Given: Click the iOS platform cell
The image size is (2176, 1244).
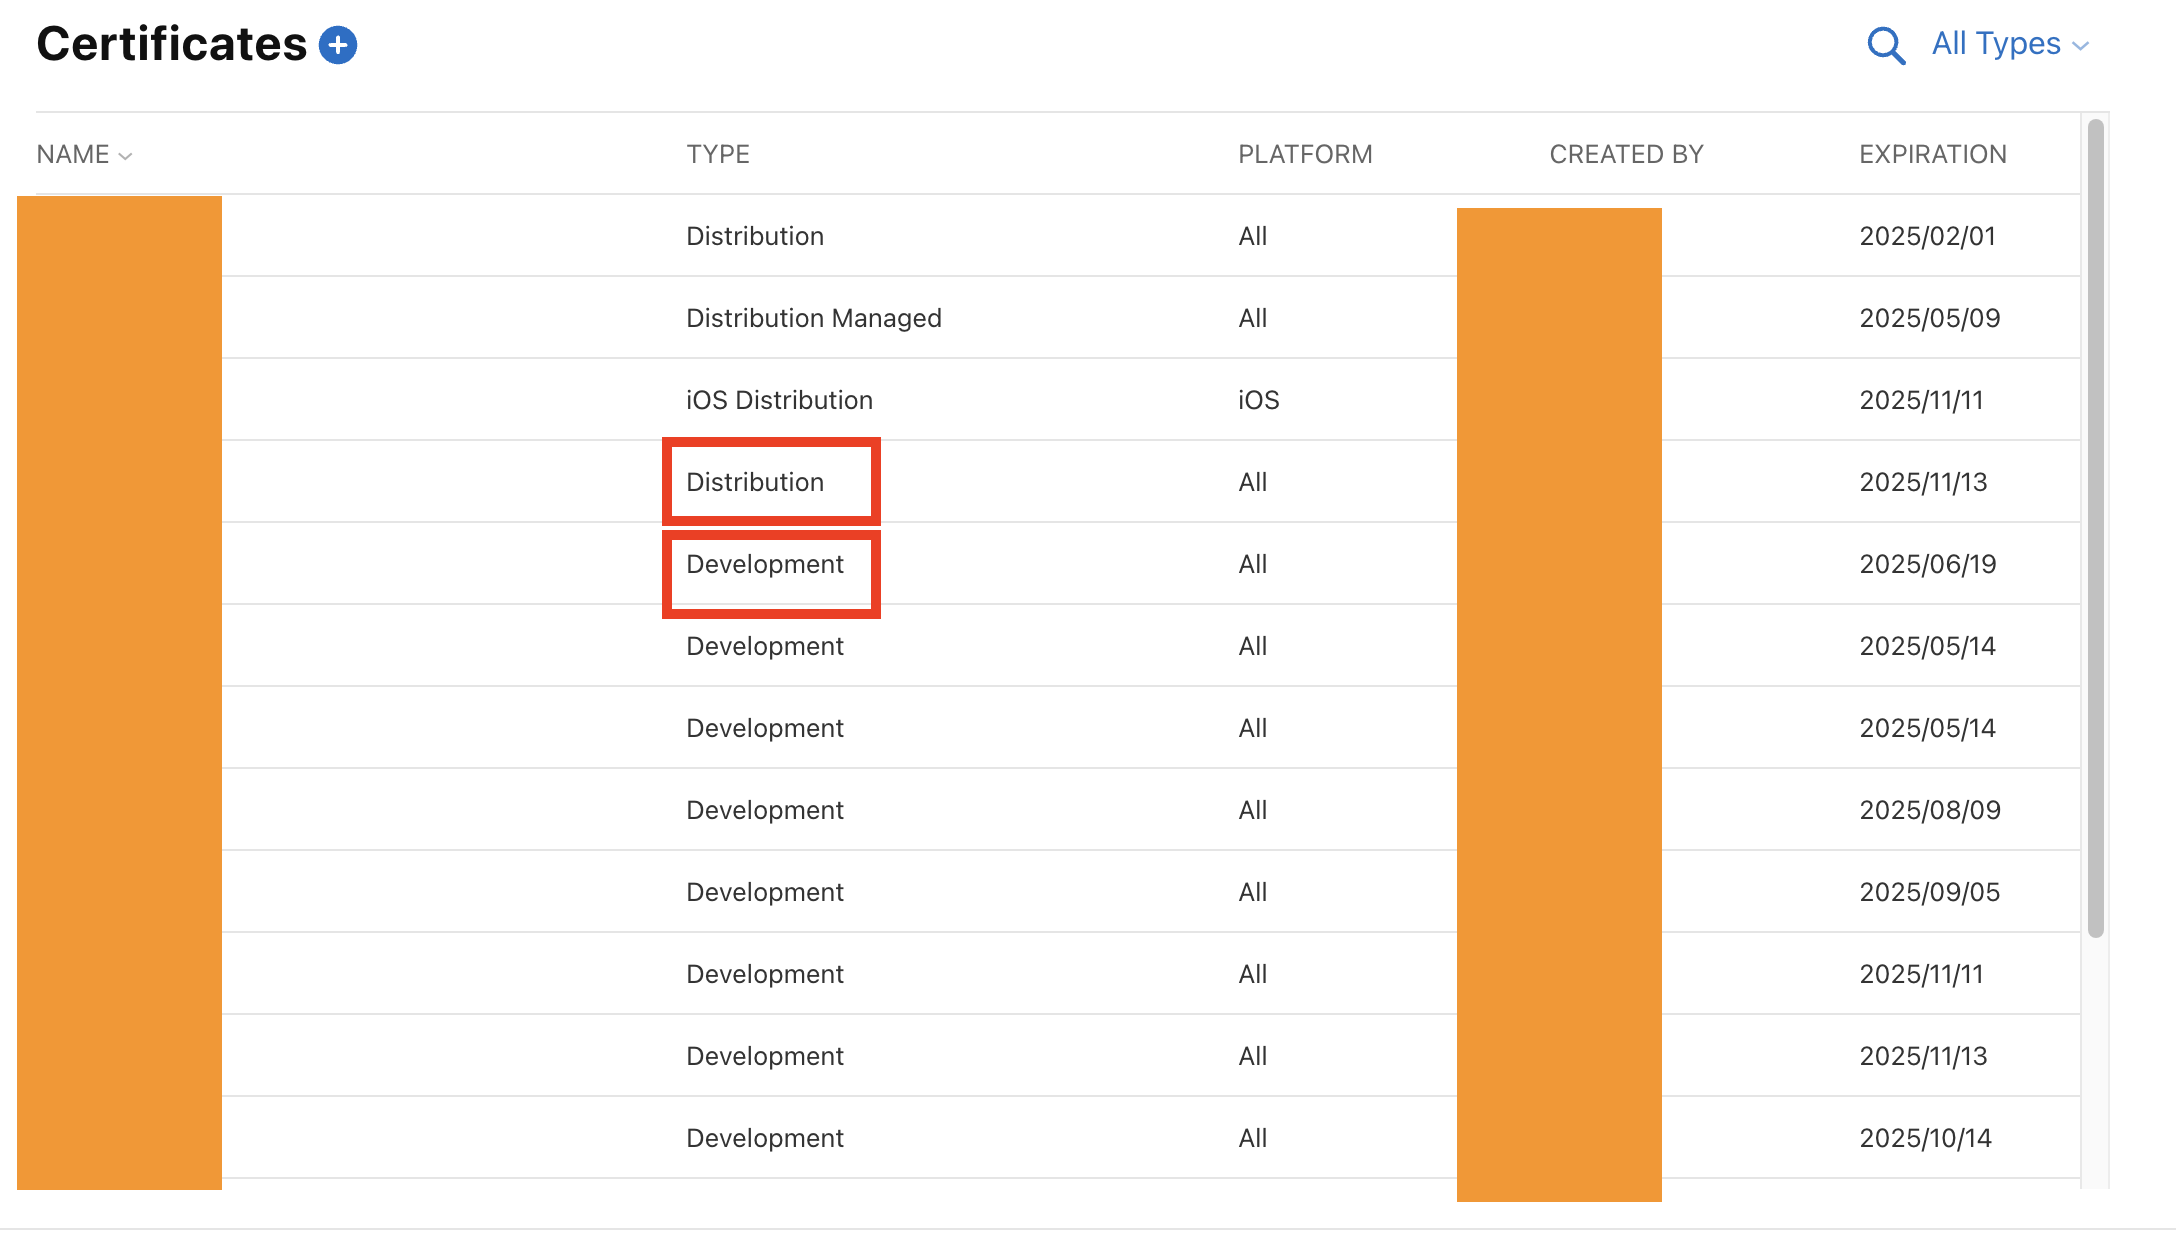Looking at the screenshot, I should tap(1258, 400).
